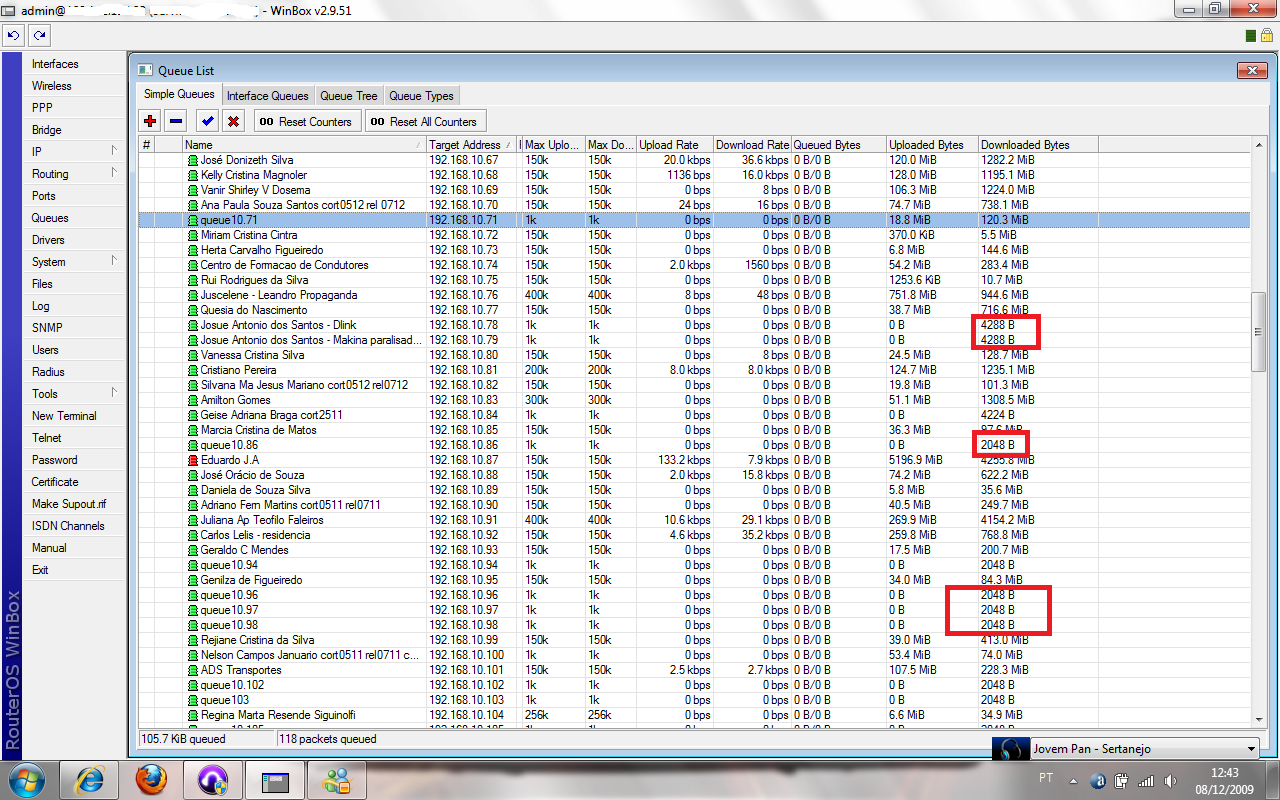
Task: Click the 4154.2 MiB downloaded bytes cell
Action: 1008,520
